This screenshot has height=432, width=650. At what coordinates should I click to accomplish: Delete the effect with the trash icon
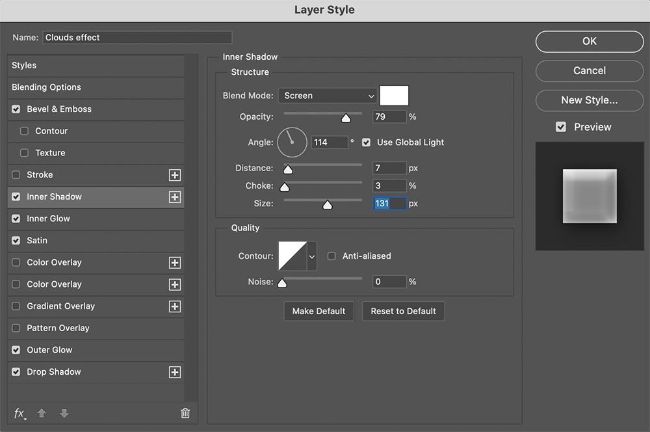(185, 413)
